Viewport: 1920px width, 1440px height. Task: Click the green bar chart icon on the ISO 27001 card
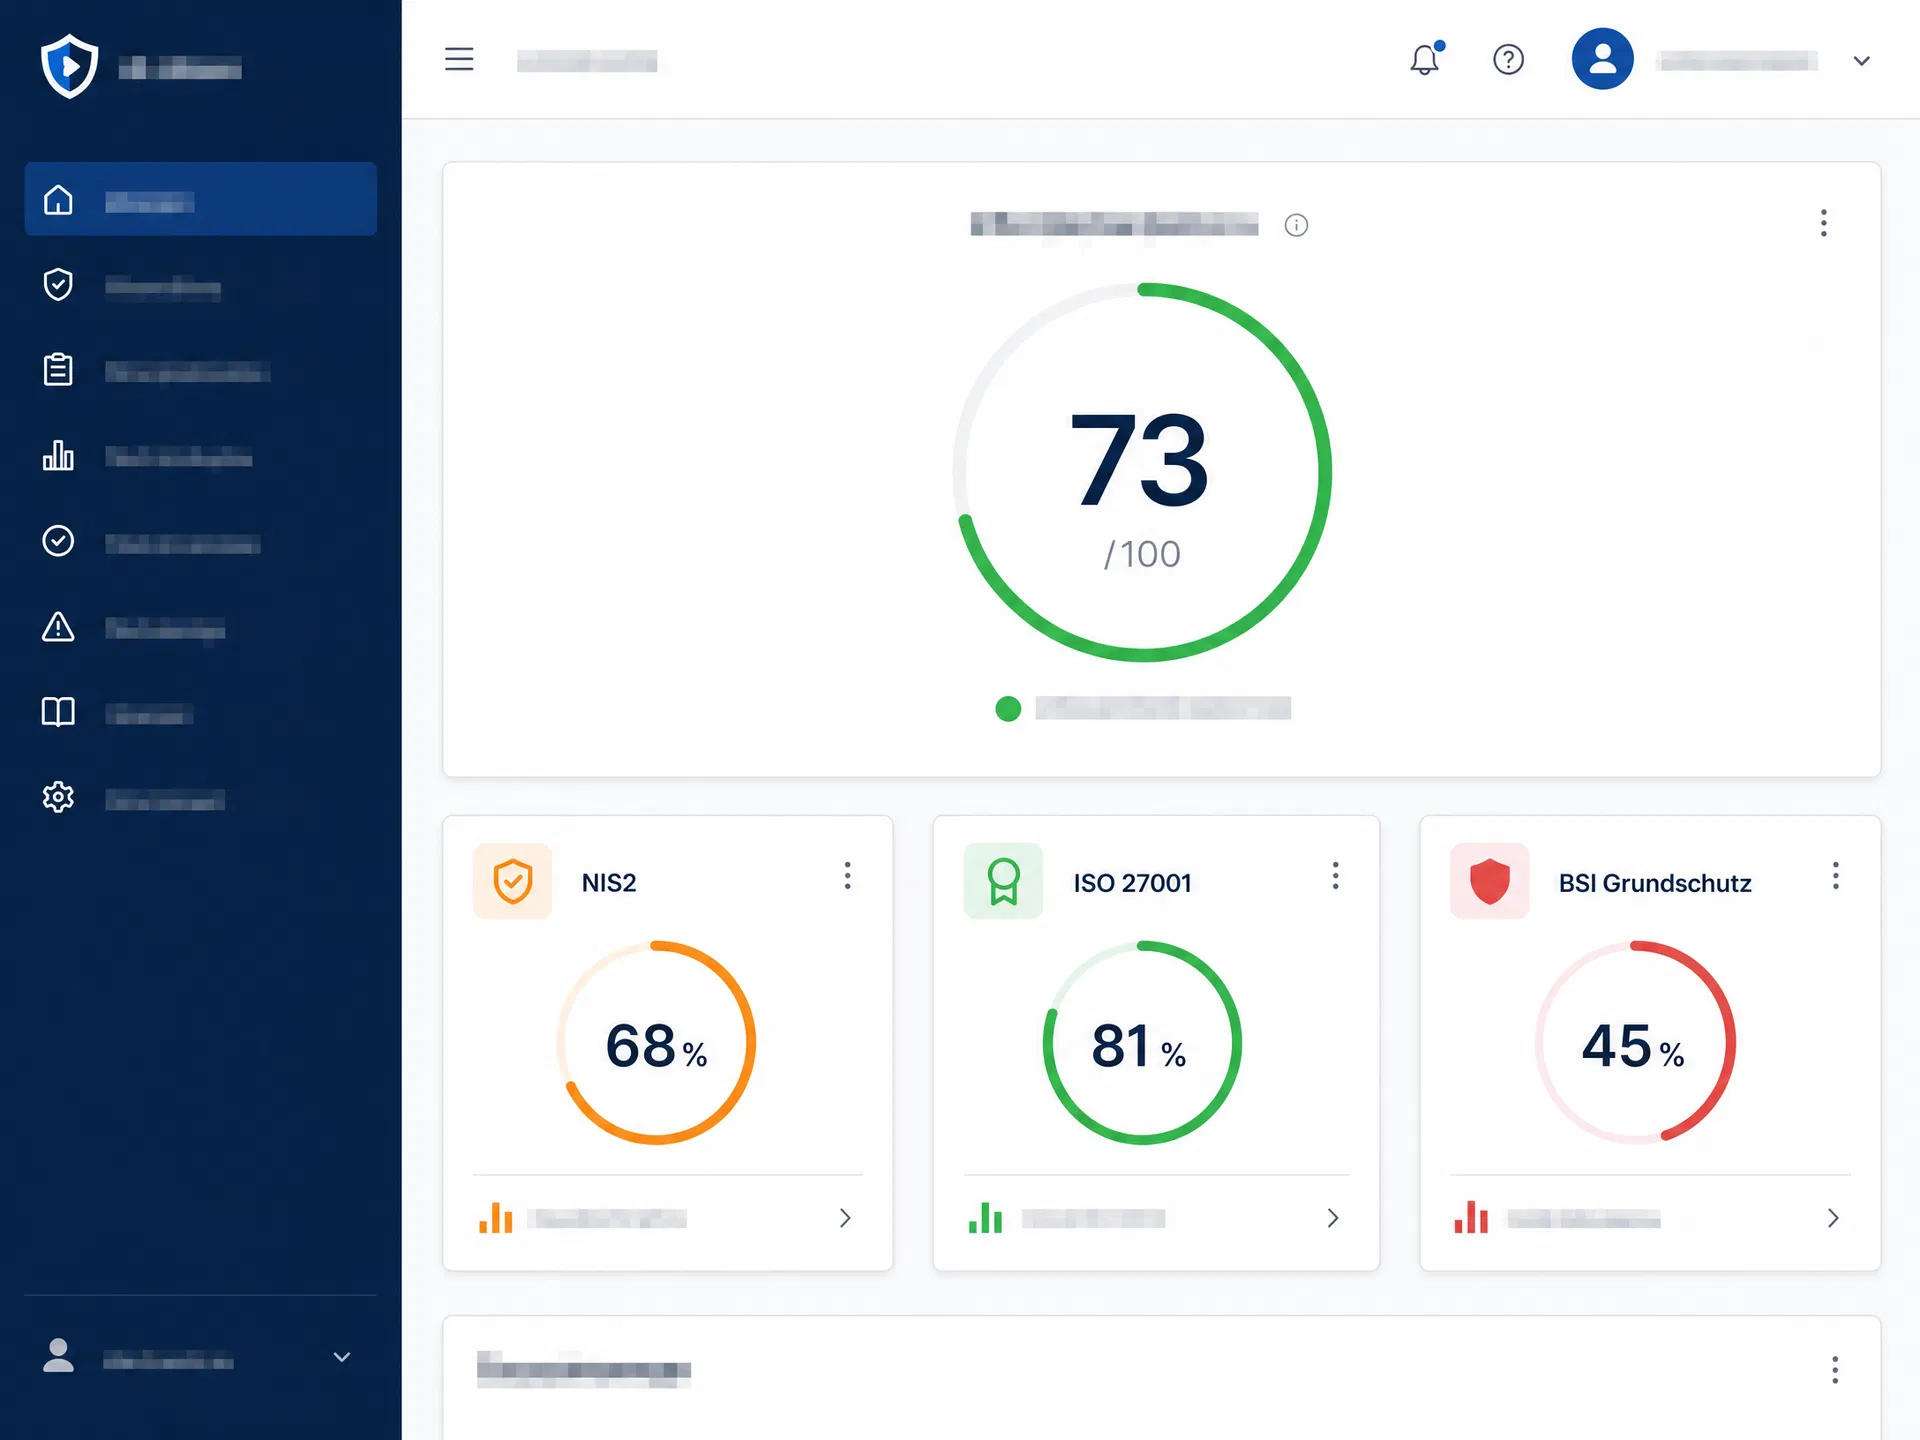click(985, 1217)
